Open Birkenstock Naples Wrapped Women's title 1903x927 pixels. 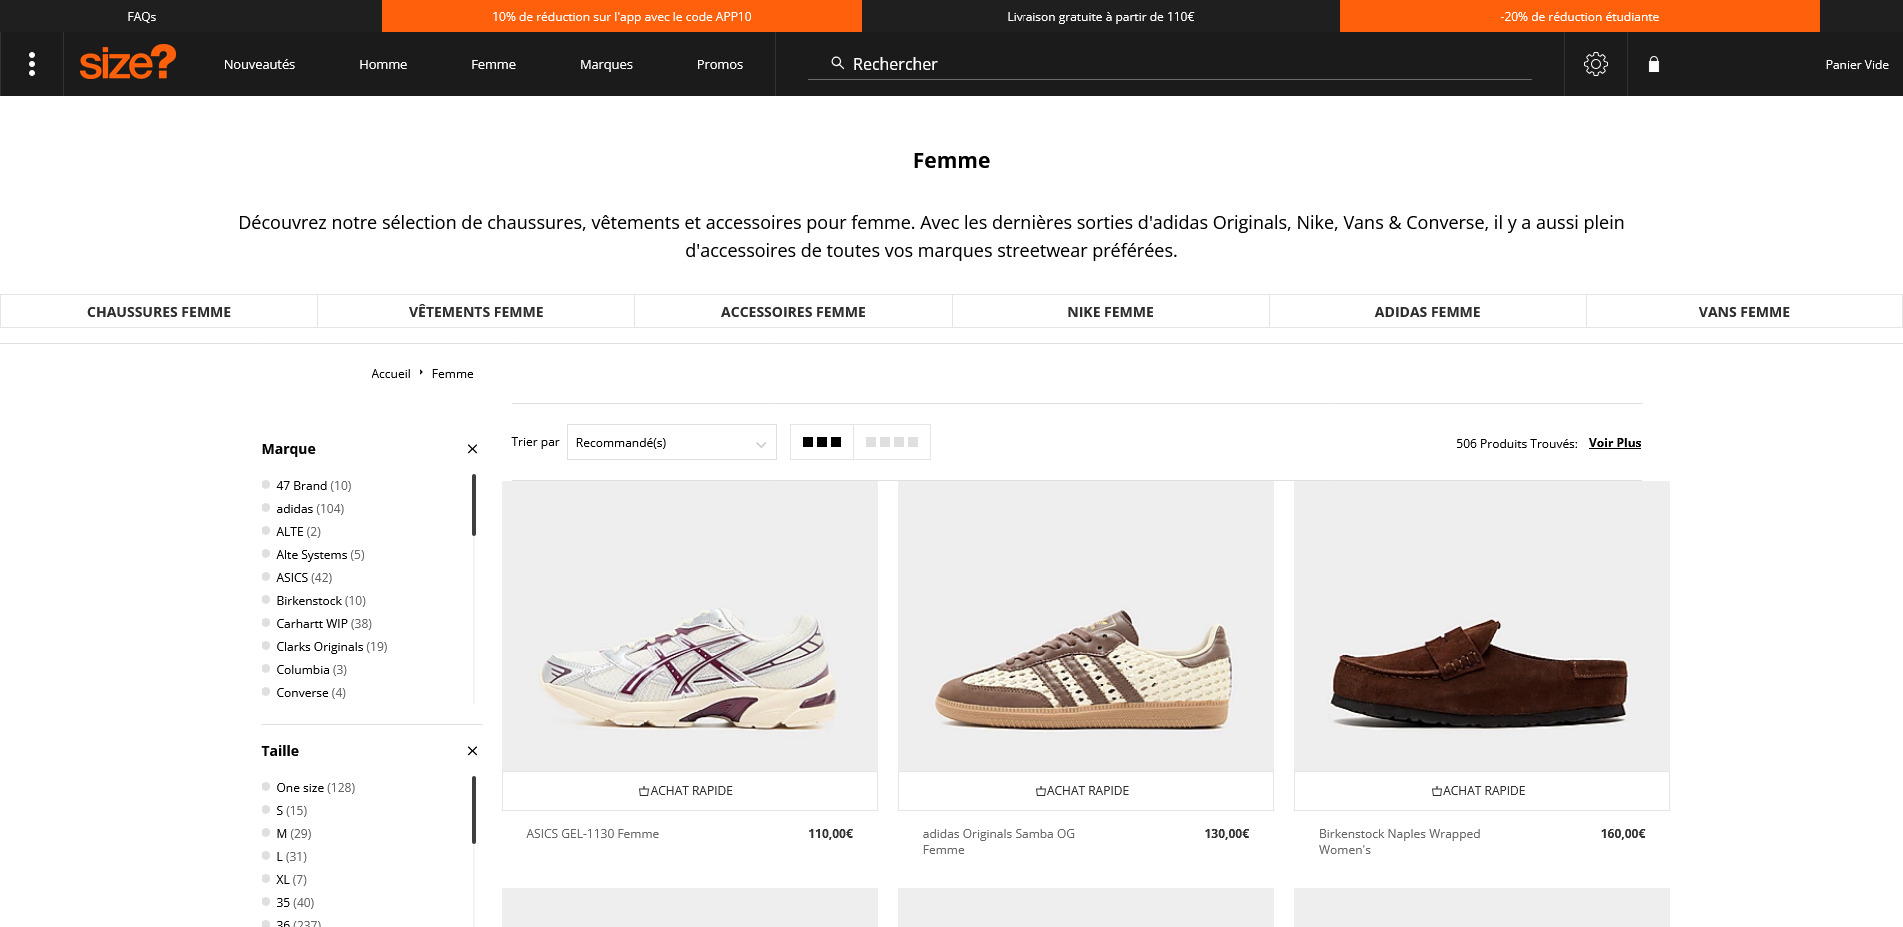pos(1400,841)
